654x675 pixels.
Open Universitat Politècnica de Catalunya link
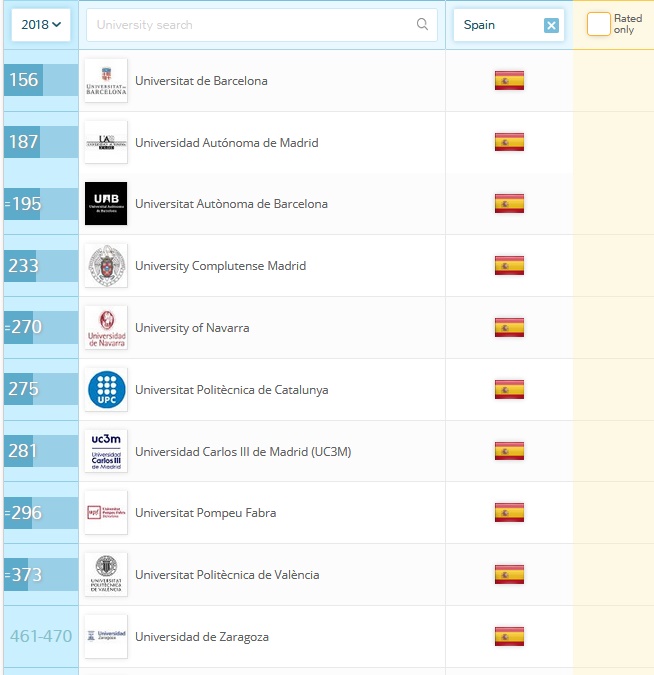point(232,390)
